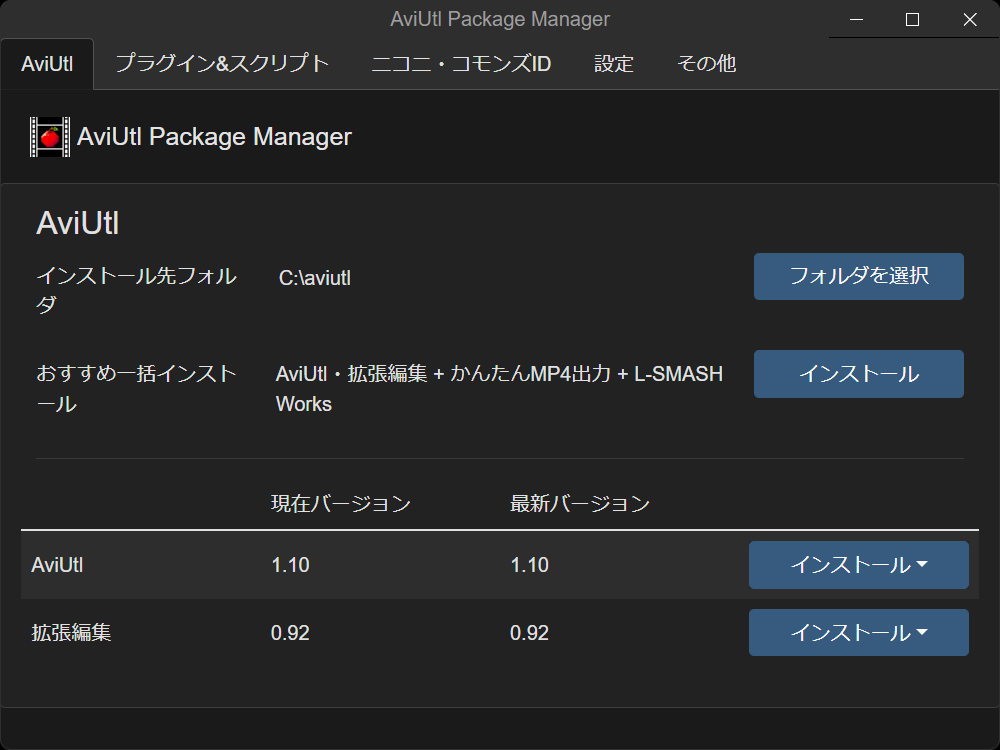The height and width of the screenshot is (750, 1000).
Task: Open the その他 tab
Action: click(x=707, y=64)
